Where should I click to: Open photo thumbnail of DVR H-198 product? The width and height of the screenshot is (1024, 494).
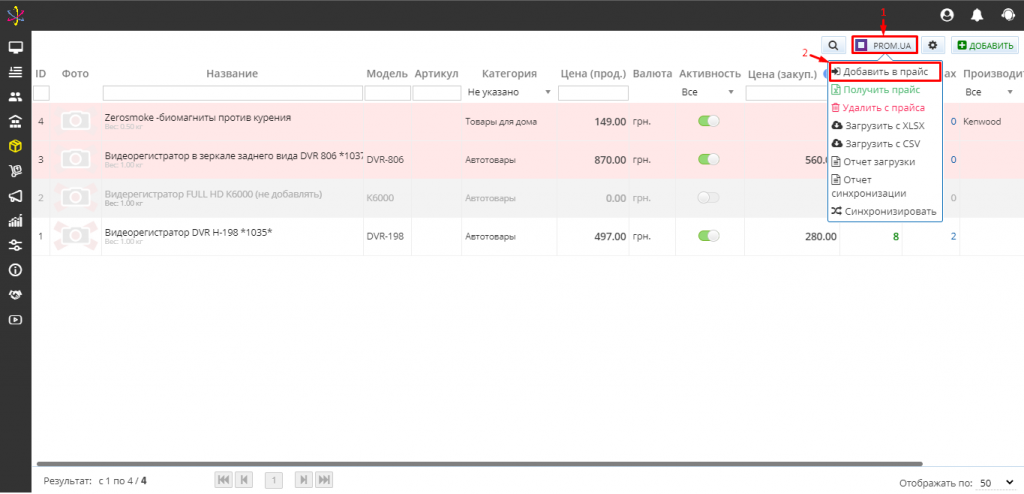[x=76, y=236]
